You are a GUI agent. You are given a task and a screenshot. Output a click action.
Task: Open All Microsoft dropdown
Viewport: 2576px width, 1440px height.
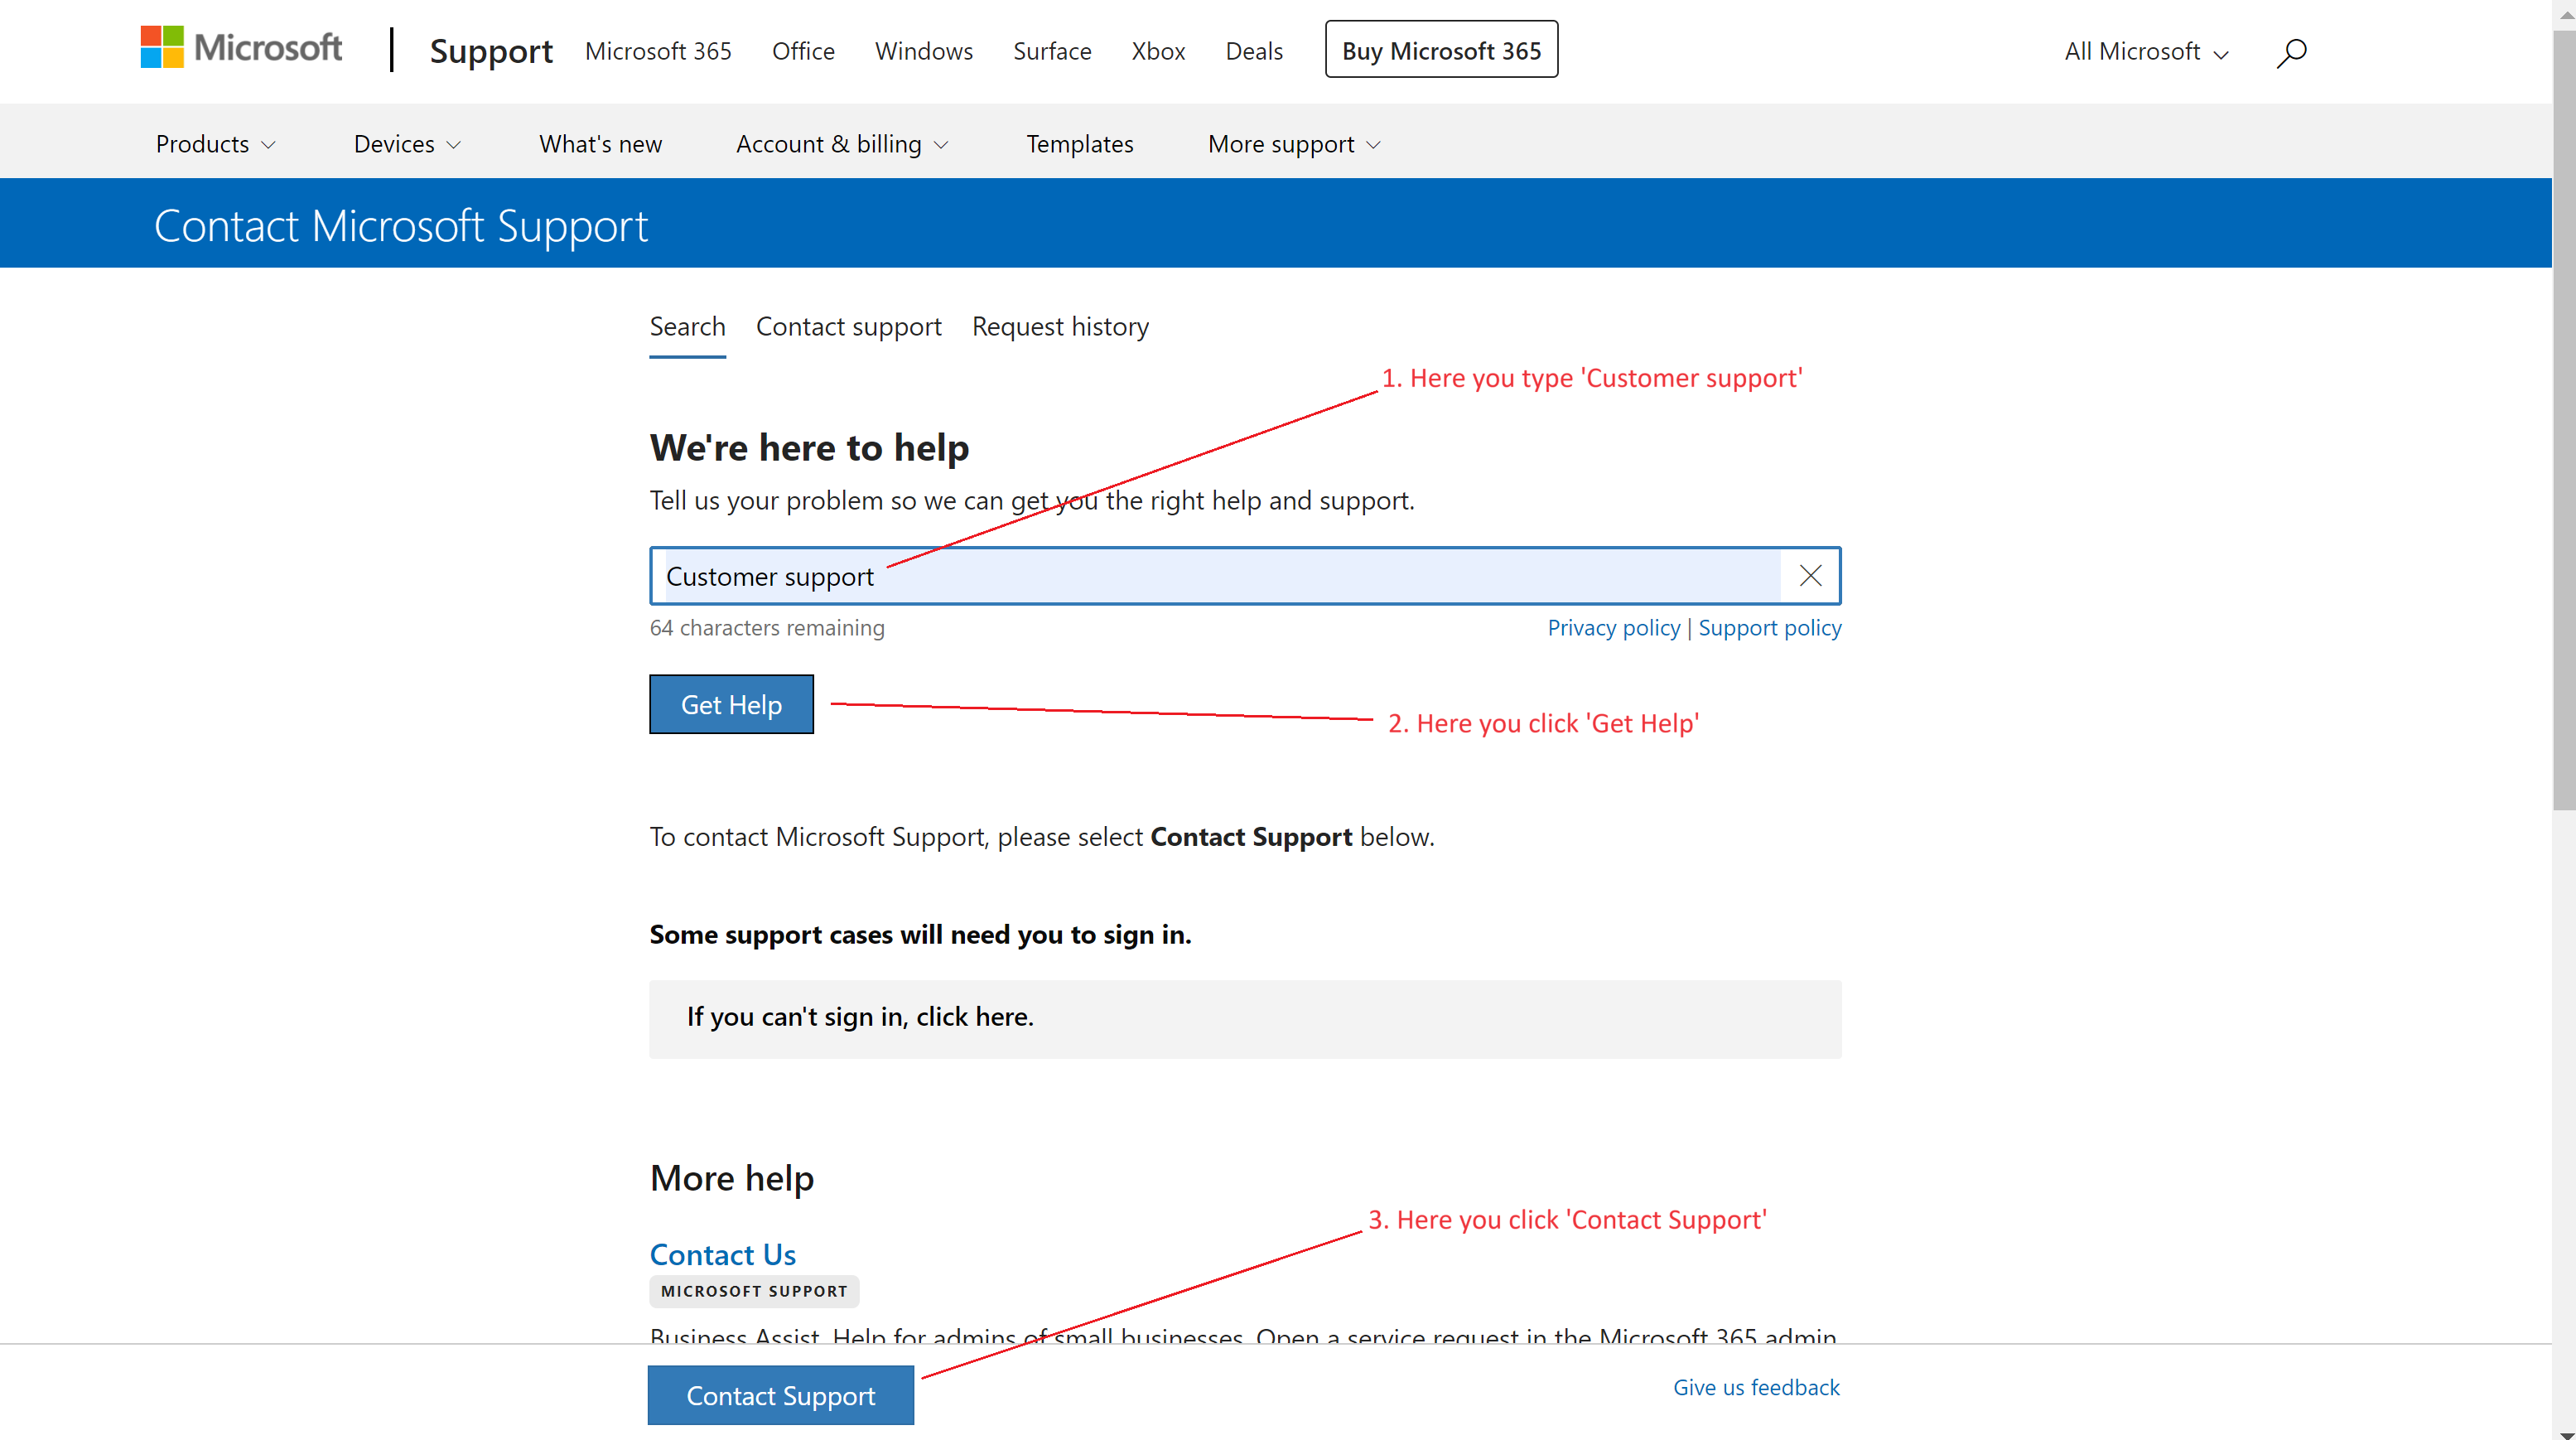pos(2146,51)
